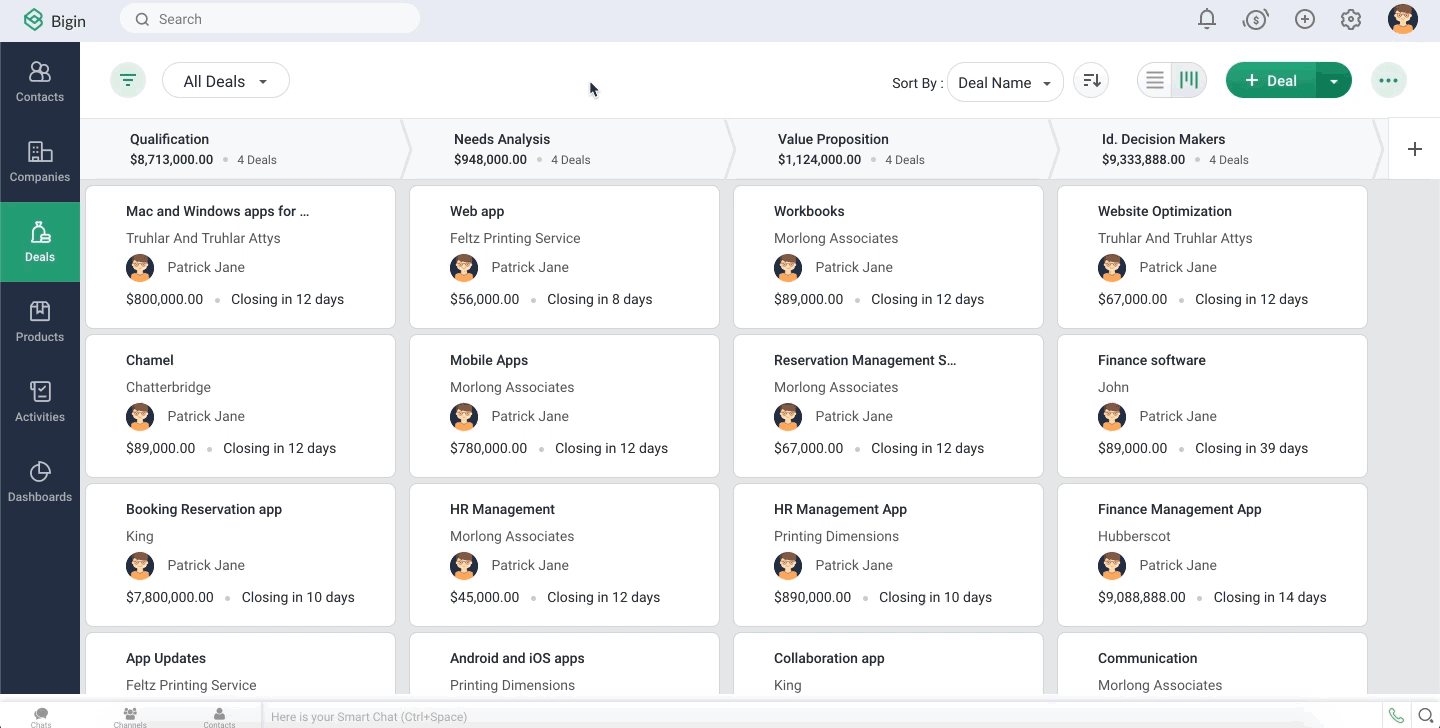Go to Contacts in the sidebar
Viewport: 1440px width, 728px height.
(x=40, y=82)
